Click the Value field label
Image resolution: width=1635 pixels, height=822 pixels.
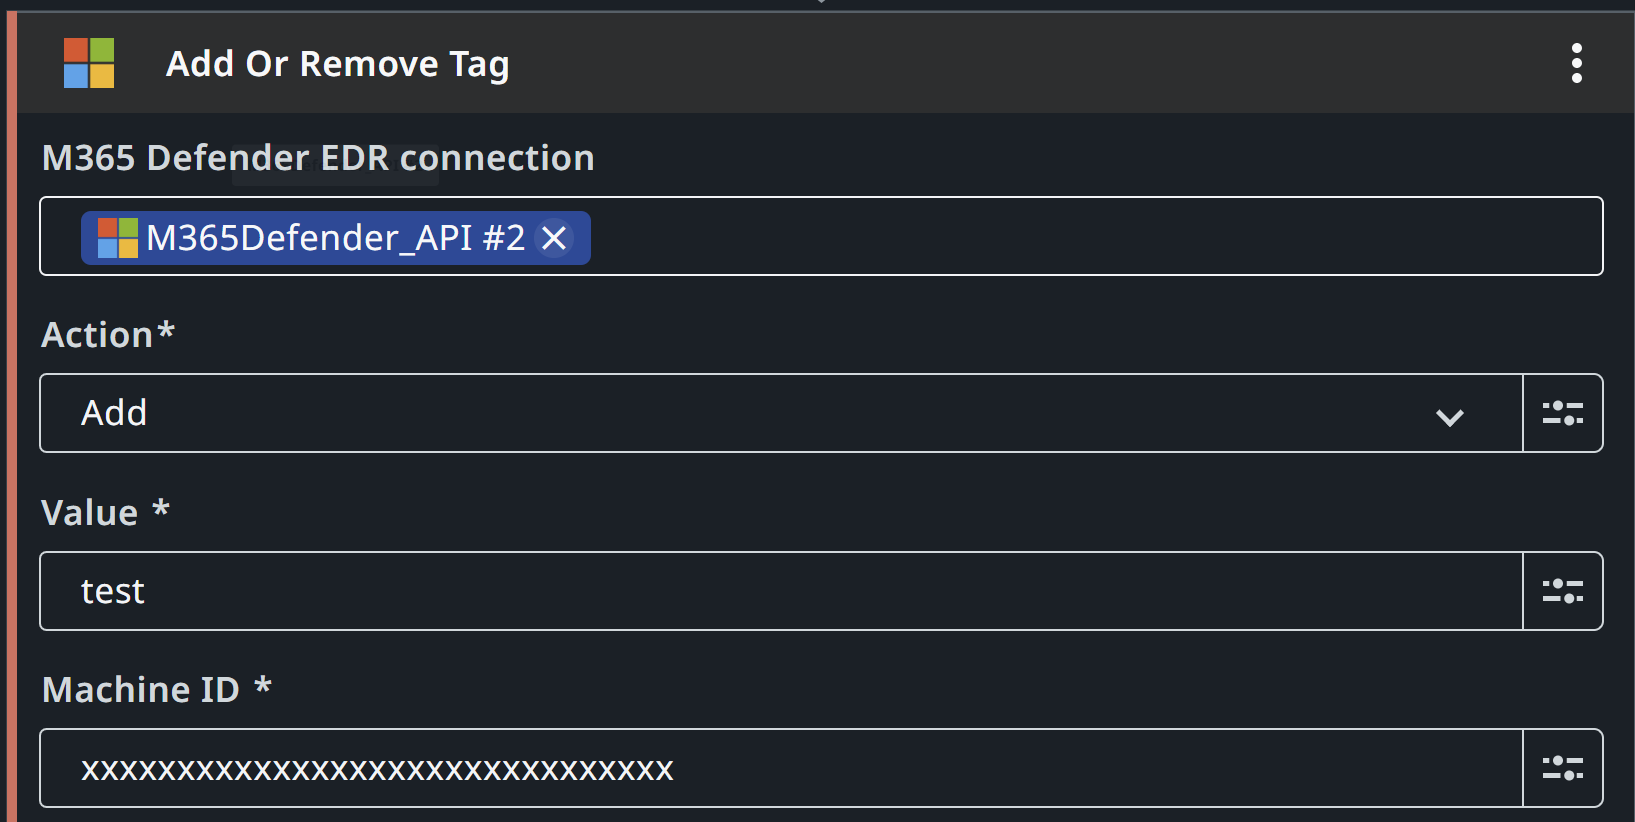pyautogui.click(x=106, y=512)
